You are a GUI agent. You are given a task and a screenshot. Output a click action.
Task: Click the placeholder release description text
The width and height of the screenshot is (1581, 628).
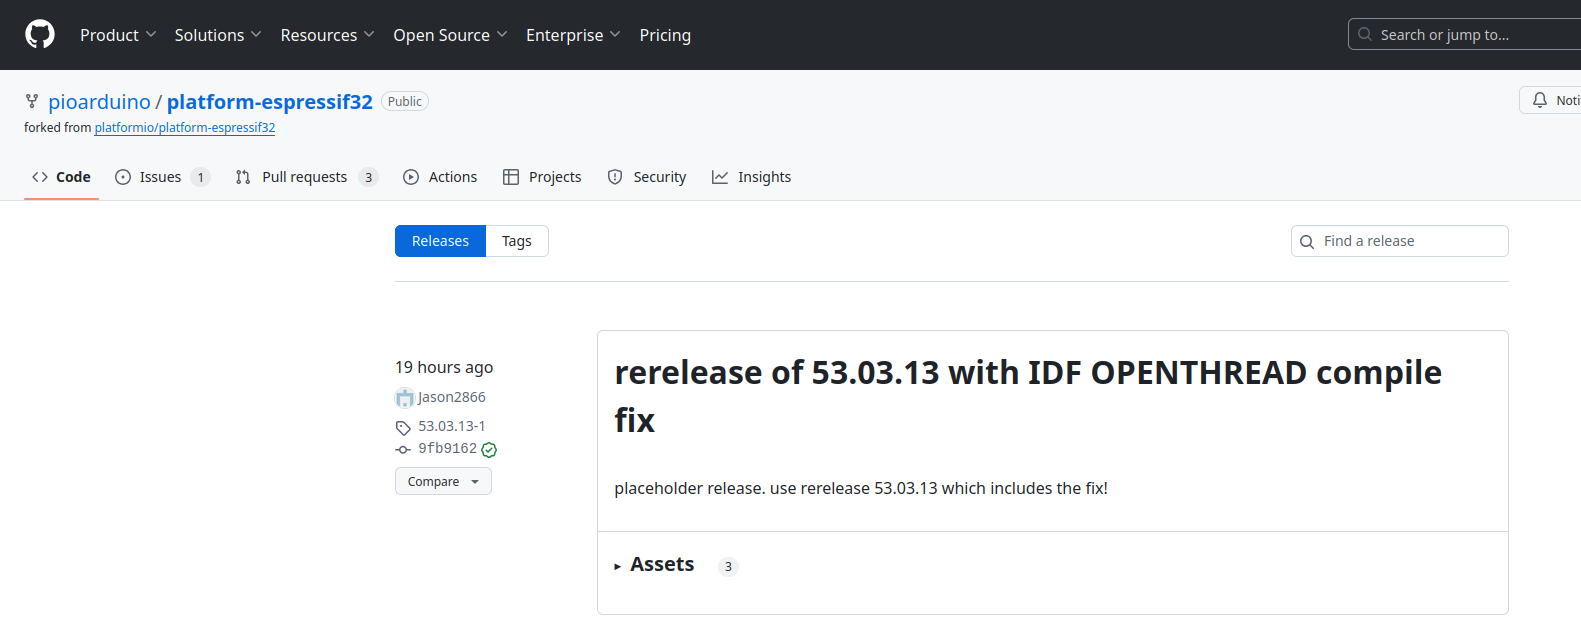[x=861, y=488]
